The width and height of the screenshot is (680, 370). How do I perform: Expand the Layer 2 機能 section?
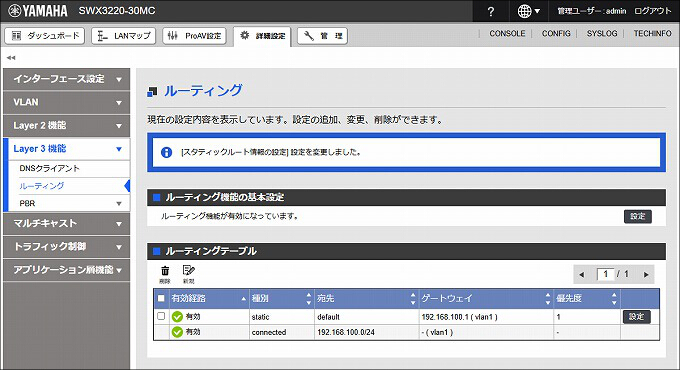(66, 126)
